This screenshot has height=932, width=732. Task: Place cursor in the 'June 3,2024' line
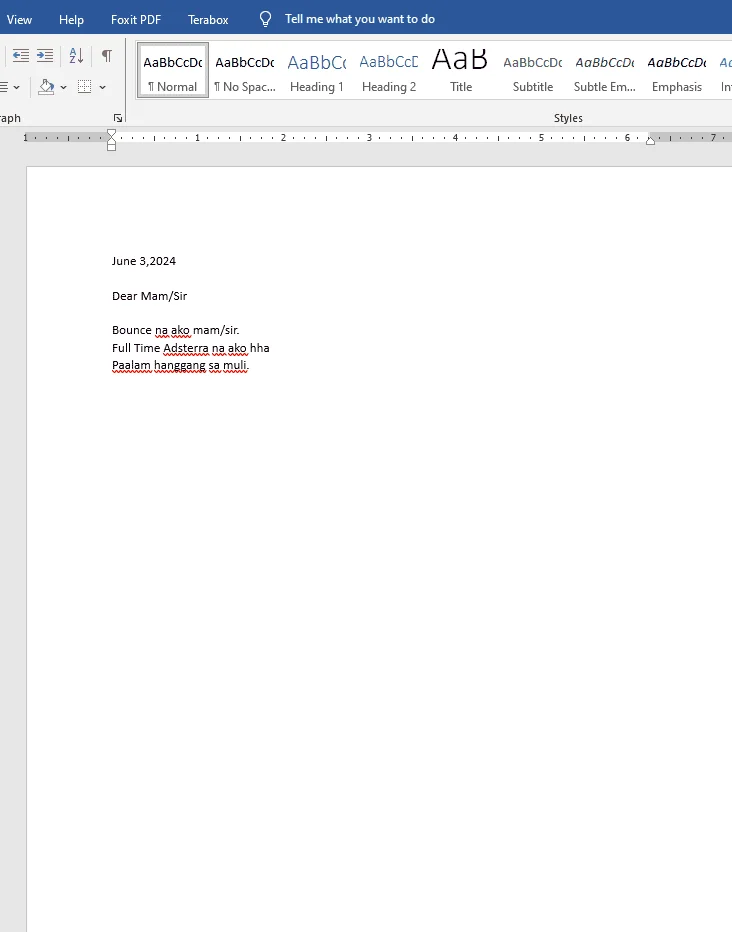pyautogui.click(x=144, y=261)
